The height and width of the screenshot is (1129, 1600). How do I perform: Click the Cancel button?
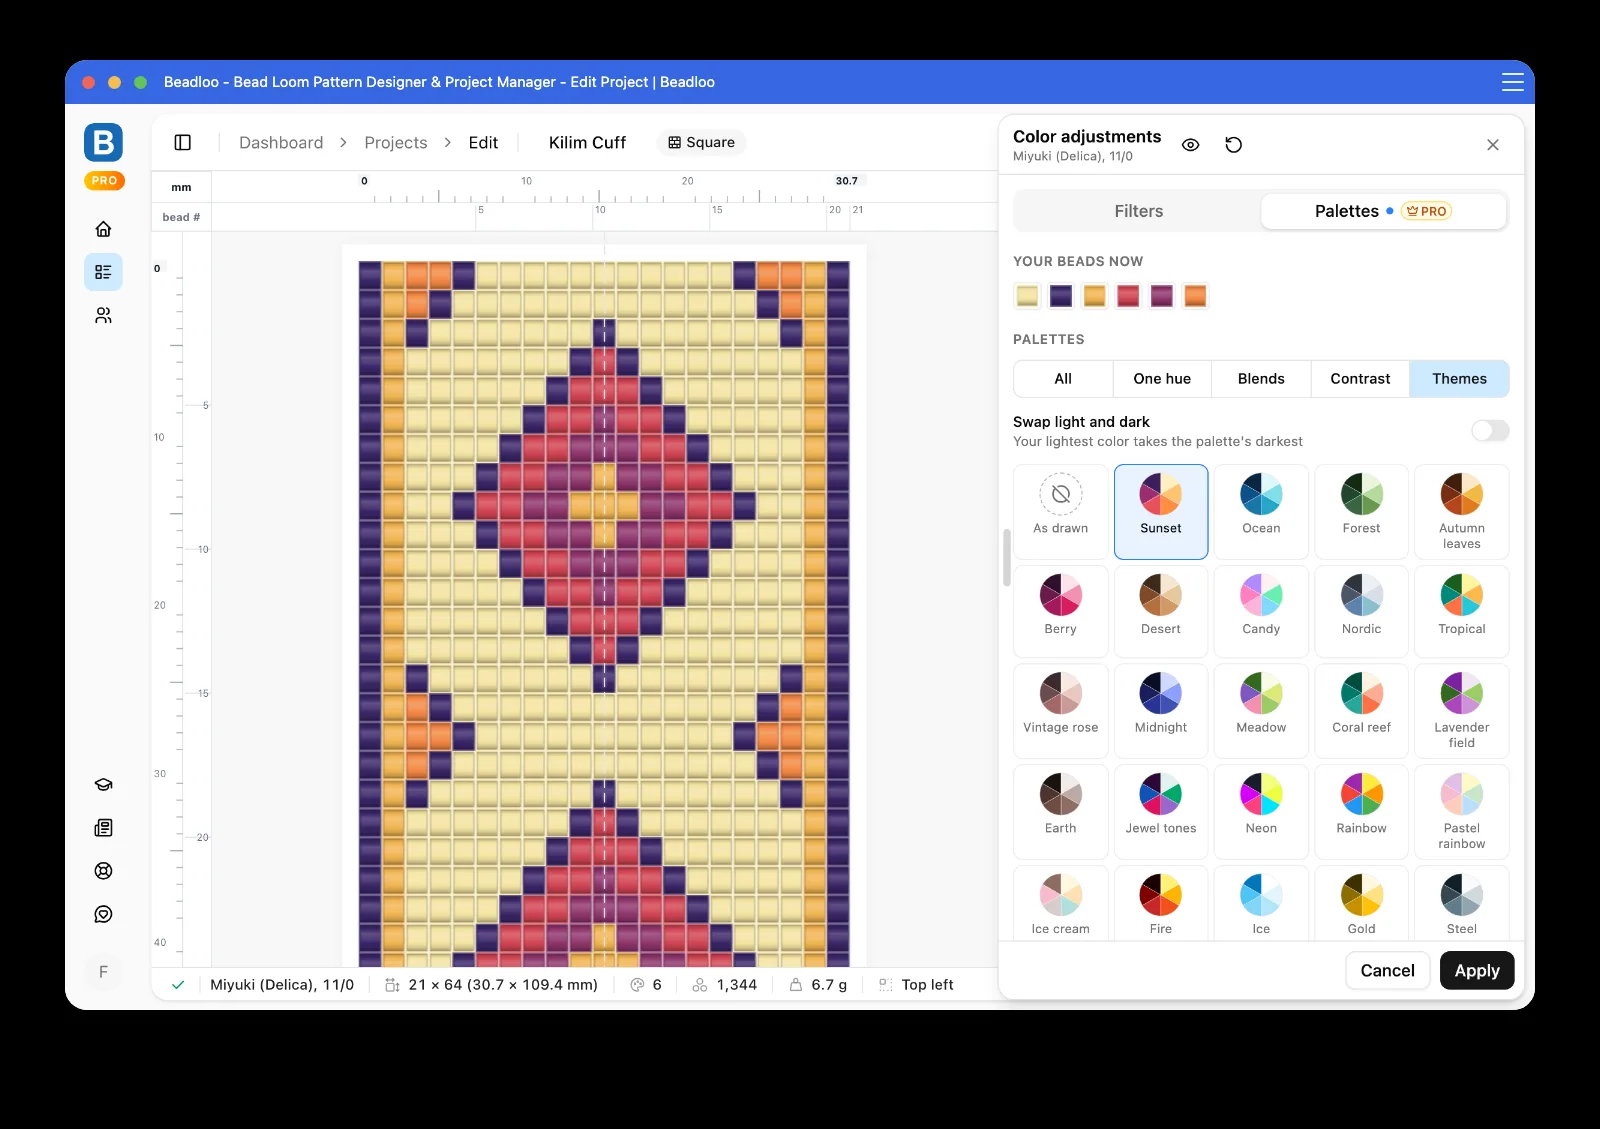pyautogui.click(x=1387, y=971)
